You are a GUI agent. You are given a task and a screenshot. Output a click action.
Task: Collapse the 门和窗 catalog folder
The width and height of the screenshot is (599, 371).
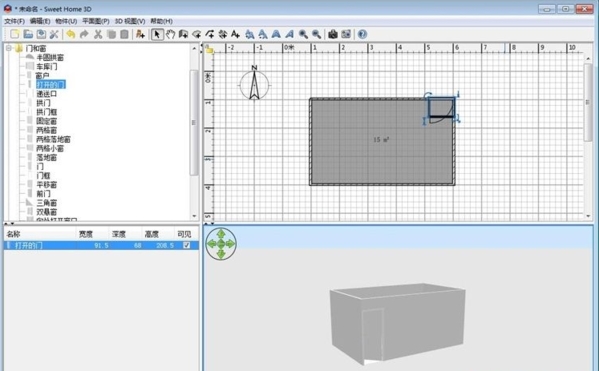pos(8,48)
